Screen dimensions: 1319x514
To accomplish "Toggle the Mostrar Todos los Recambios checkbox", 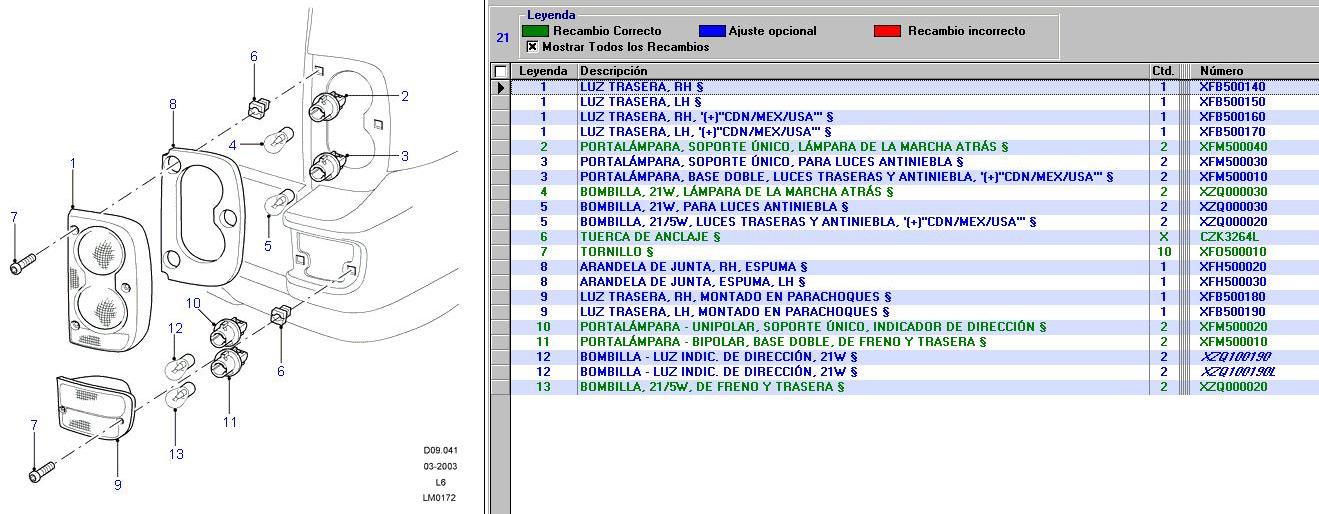I will [532, 47].
